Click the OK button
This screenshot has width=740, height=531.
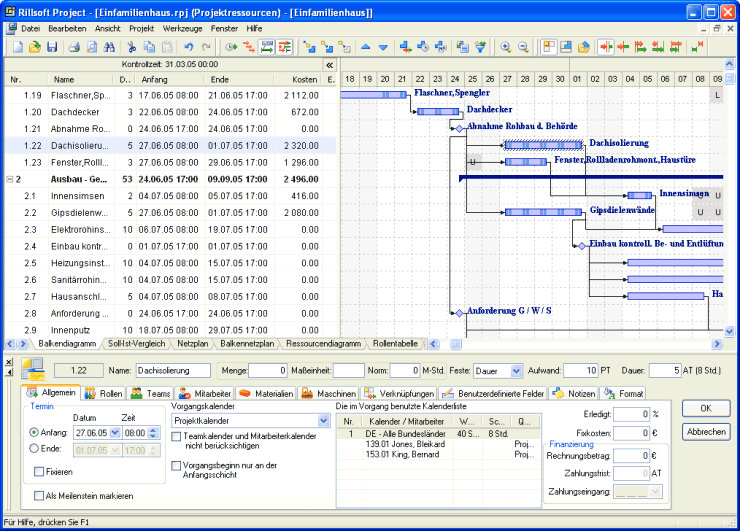coord(706,408)
